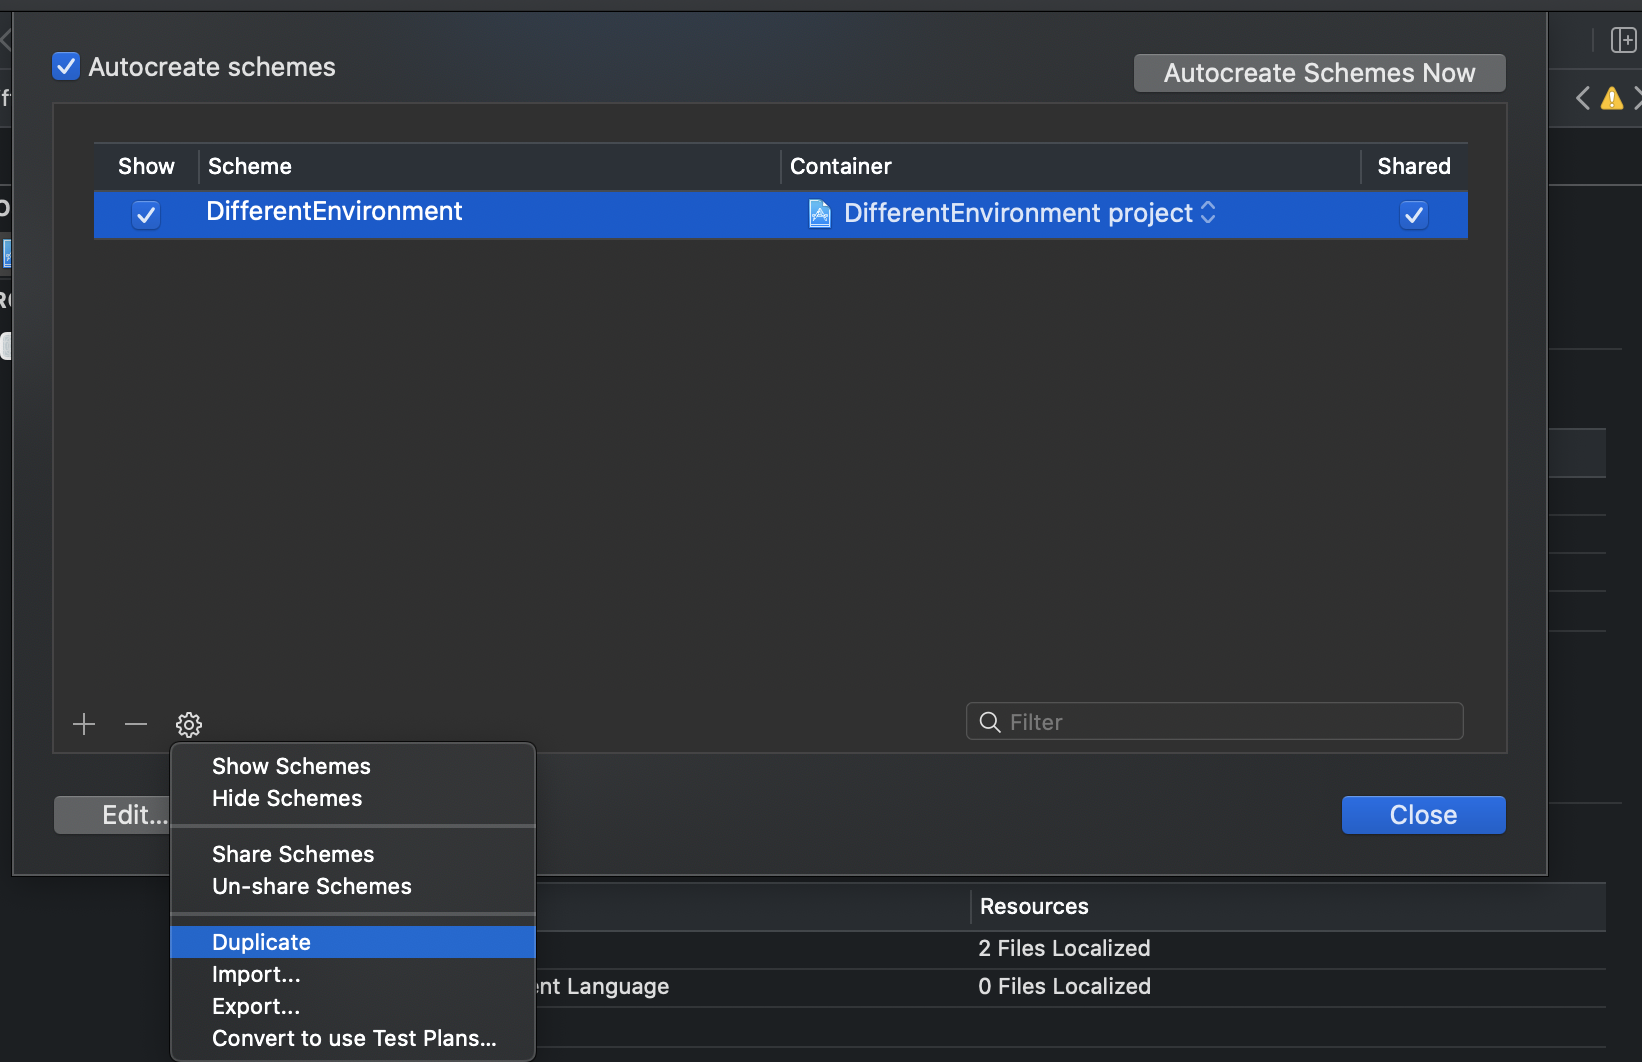Image resolution: width=1642 pixels, height=1062 pixels.
Task: Click into the Filter search field
Action: (1230, 722)
